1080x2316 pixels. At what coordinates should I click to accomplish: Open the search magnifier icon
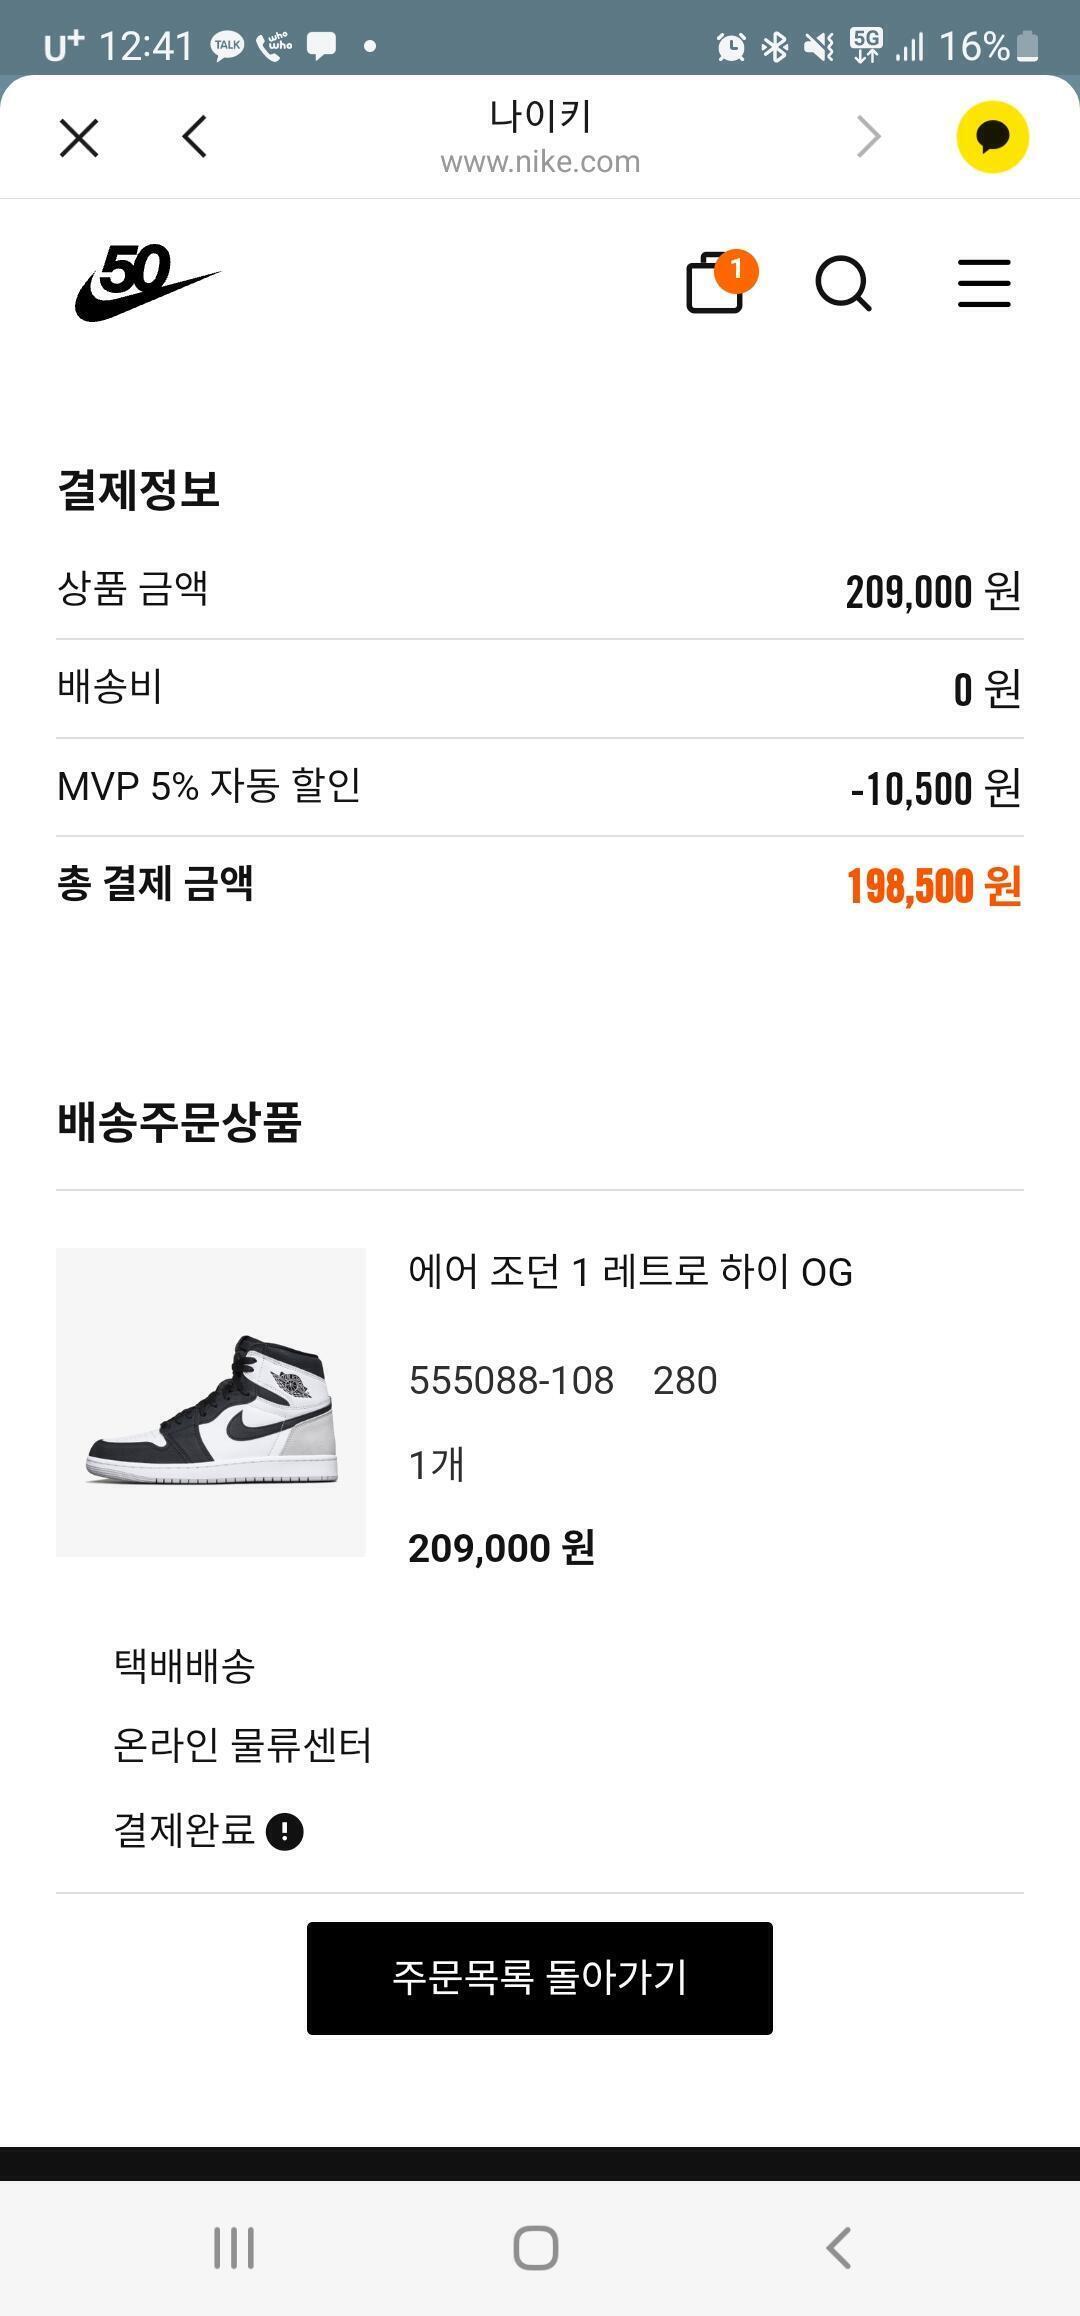point(844,284)
